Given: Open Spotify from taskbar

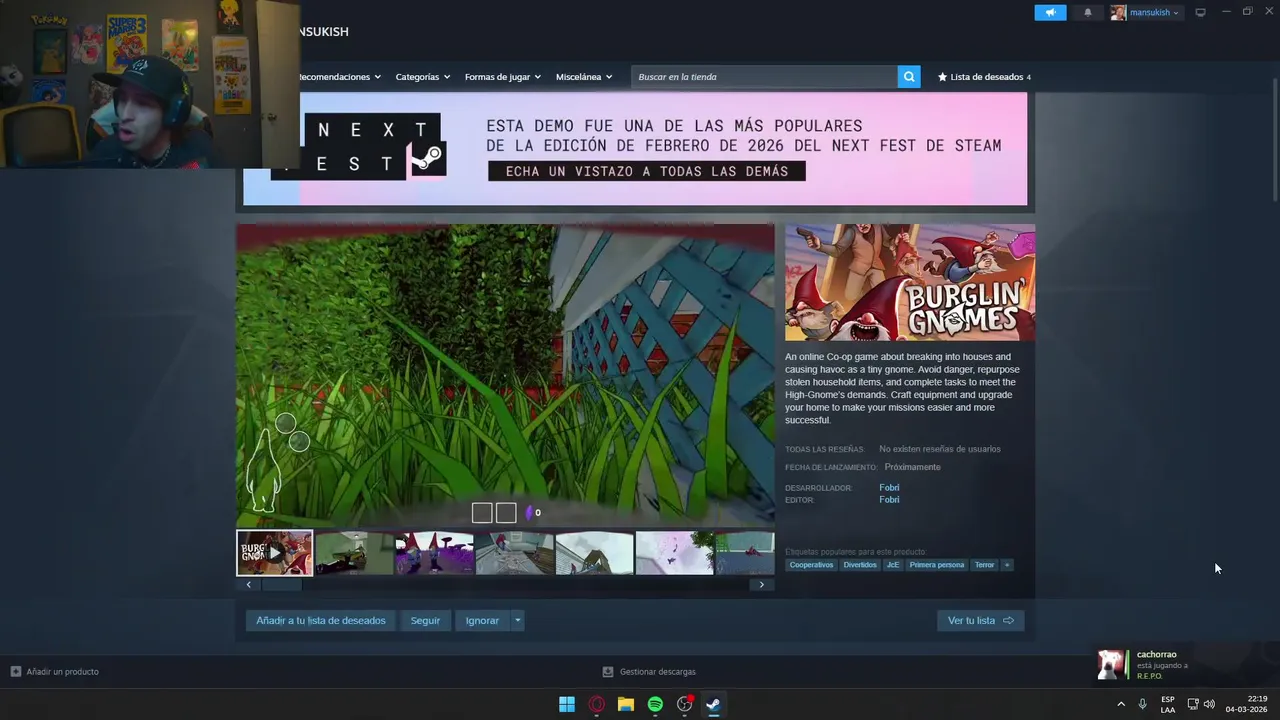Looking at the screenshot, I should pos(655,704).
